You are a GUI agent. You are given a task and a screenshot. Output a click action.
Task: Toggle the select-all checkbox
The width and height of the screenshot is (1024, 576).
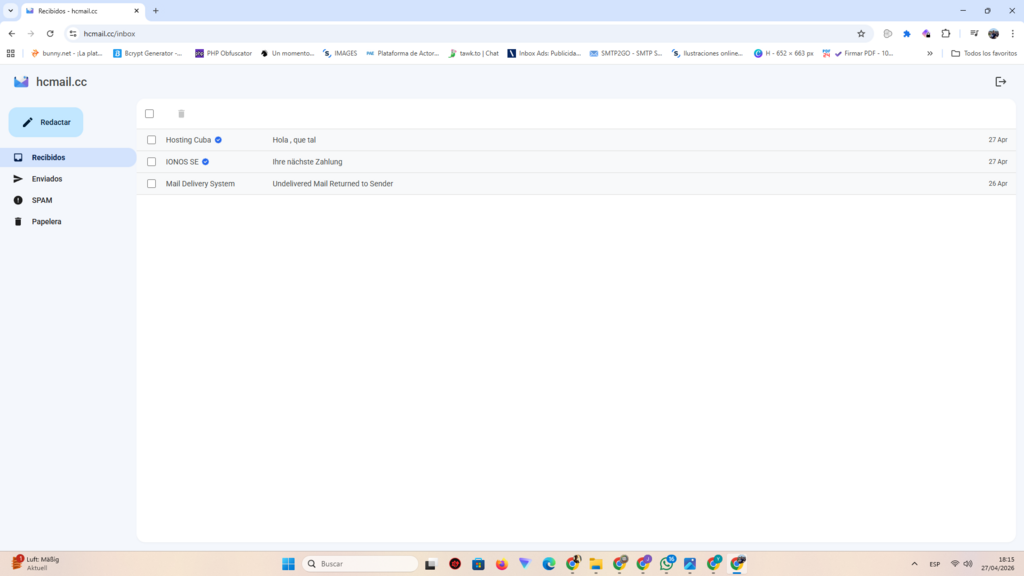[150, 114]
